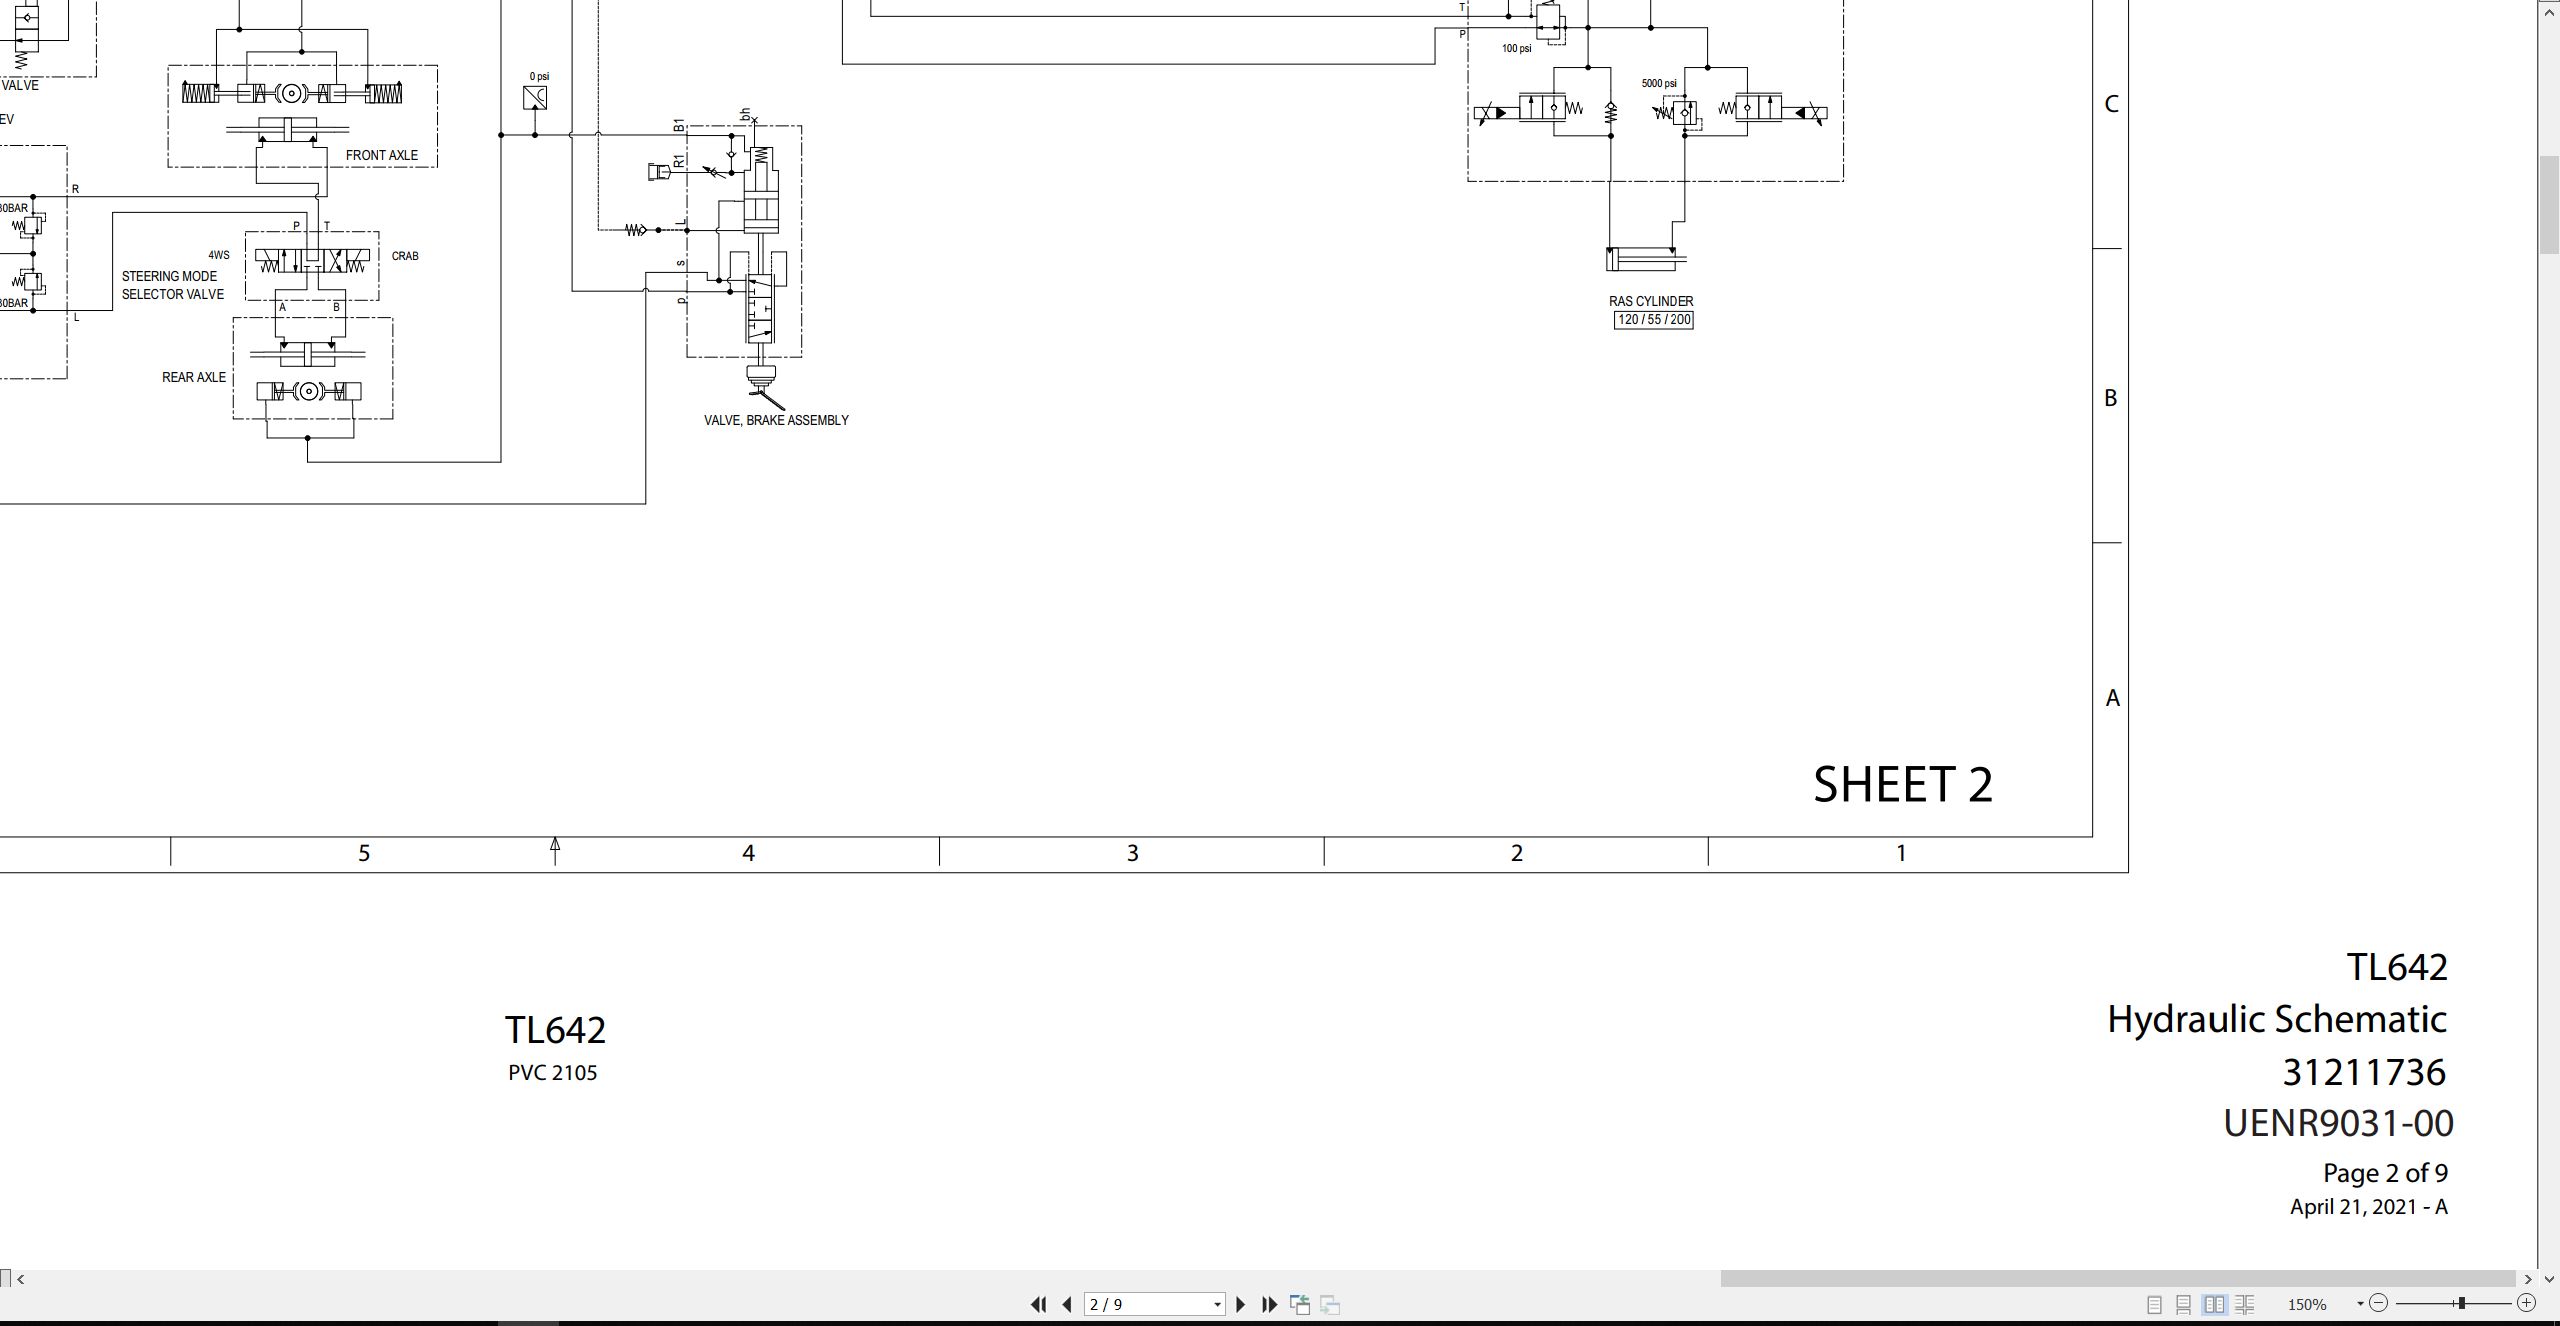Open the page number dropdown arrow

1217,1304
